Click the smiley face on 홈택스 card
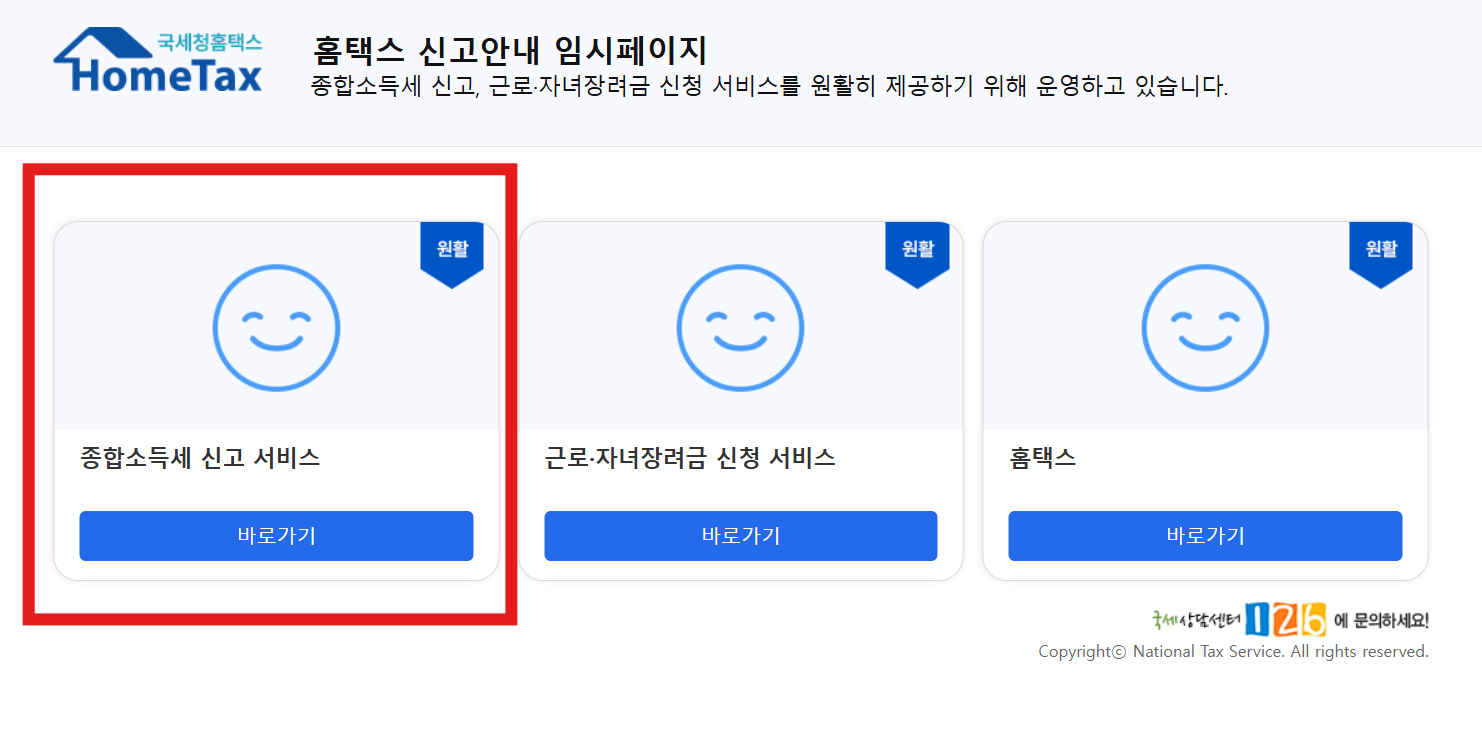This screenshot has width=1482, height=730. coord(1205,327)
